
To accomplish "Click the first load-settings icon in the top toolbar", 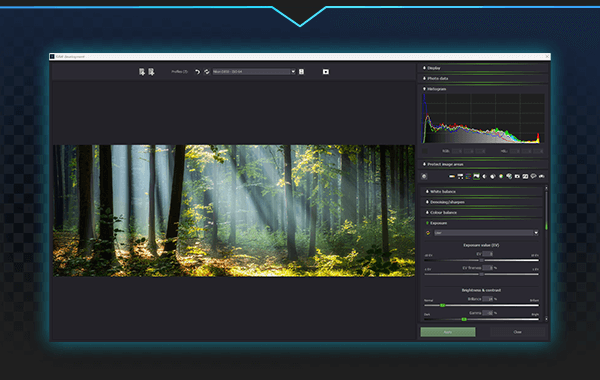I will click(142, 72).
